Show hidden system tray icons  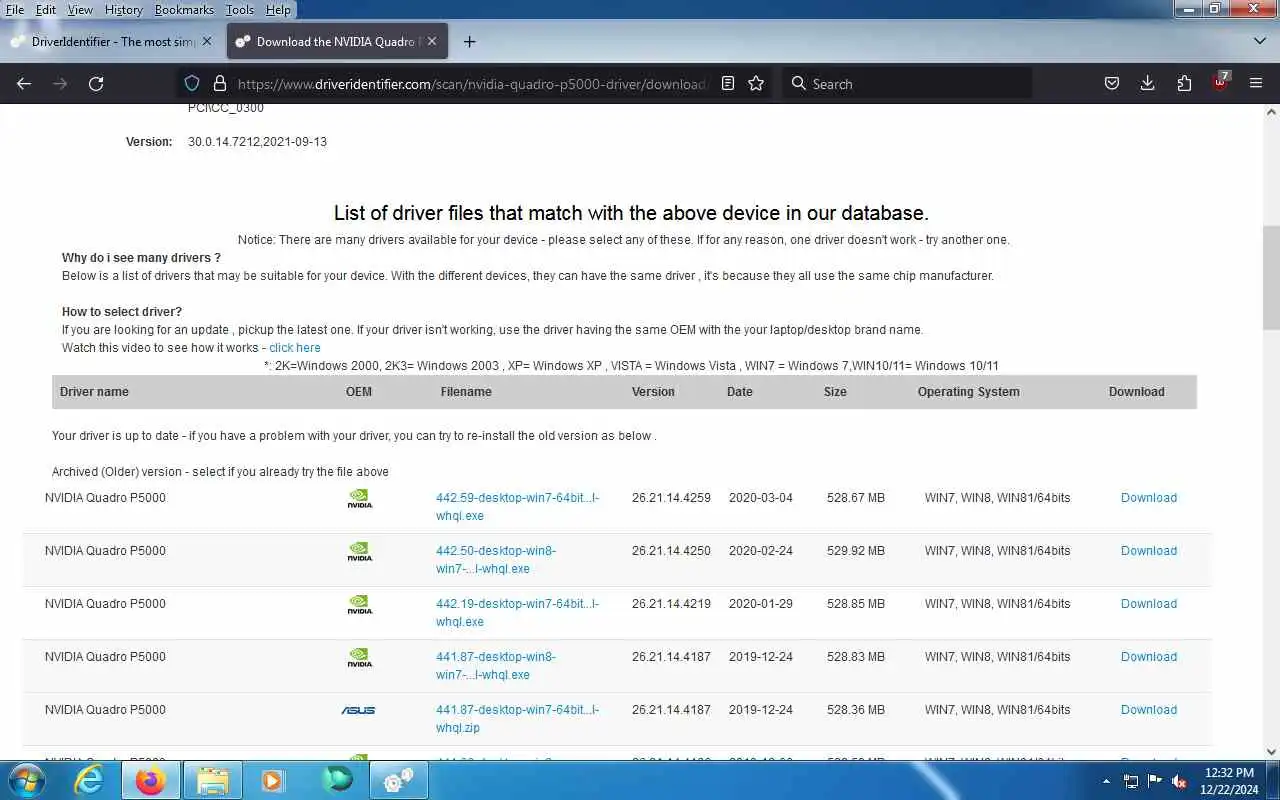(1106, 781)
